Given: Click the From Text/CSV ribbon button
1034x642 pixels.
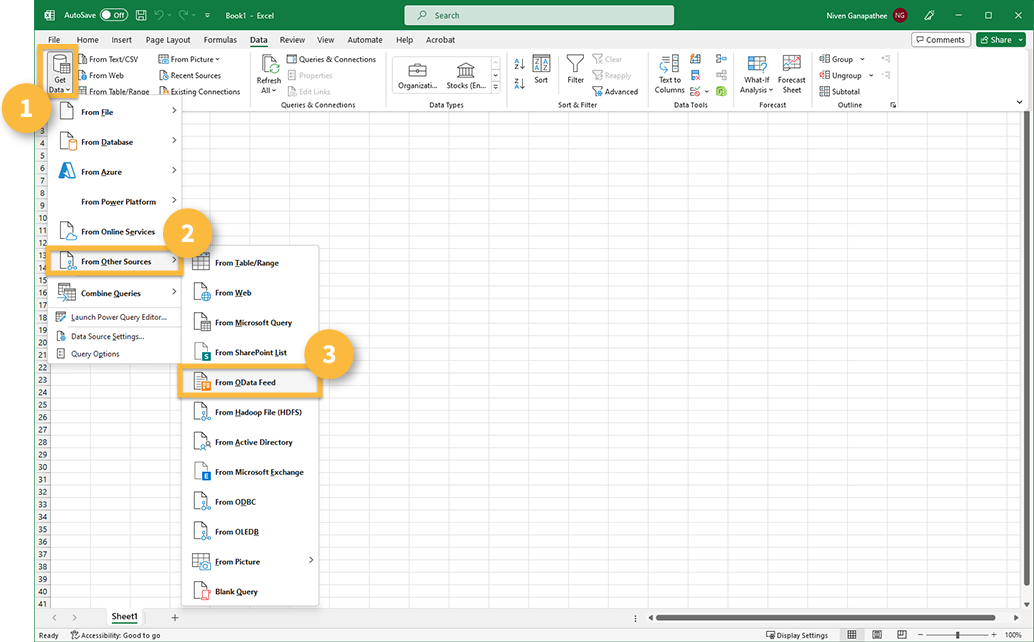Looking at the screenshot, I should tap(108, 59).
